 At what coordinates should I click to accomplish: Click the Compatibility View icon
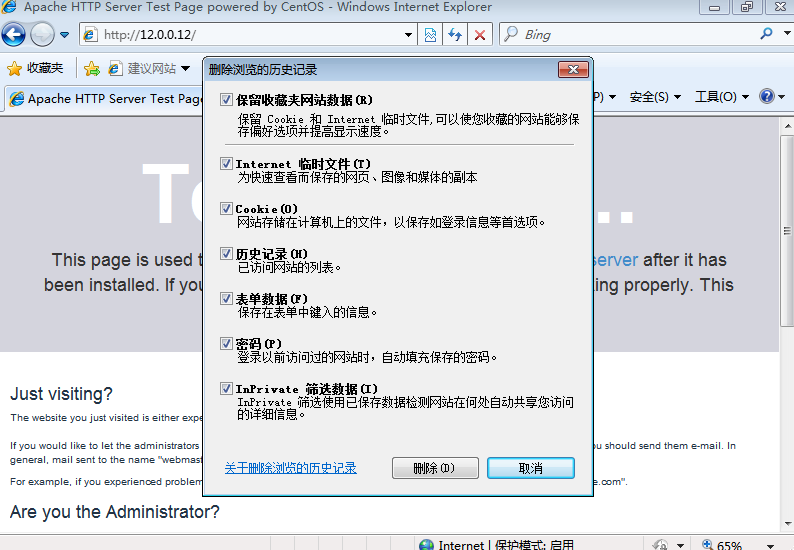(430, 35)
